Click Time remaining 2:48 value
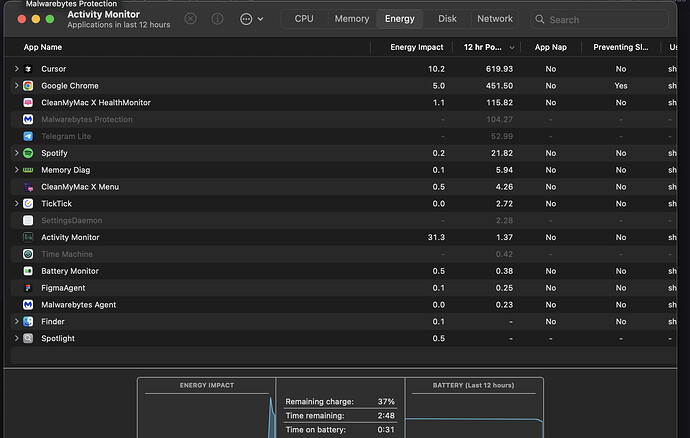690x438 pixels. tap(386, 416)
